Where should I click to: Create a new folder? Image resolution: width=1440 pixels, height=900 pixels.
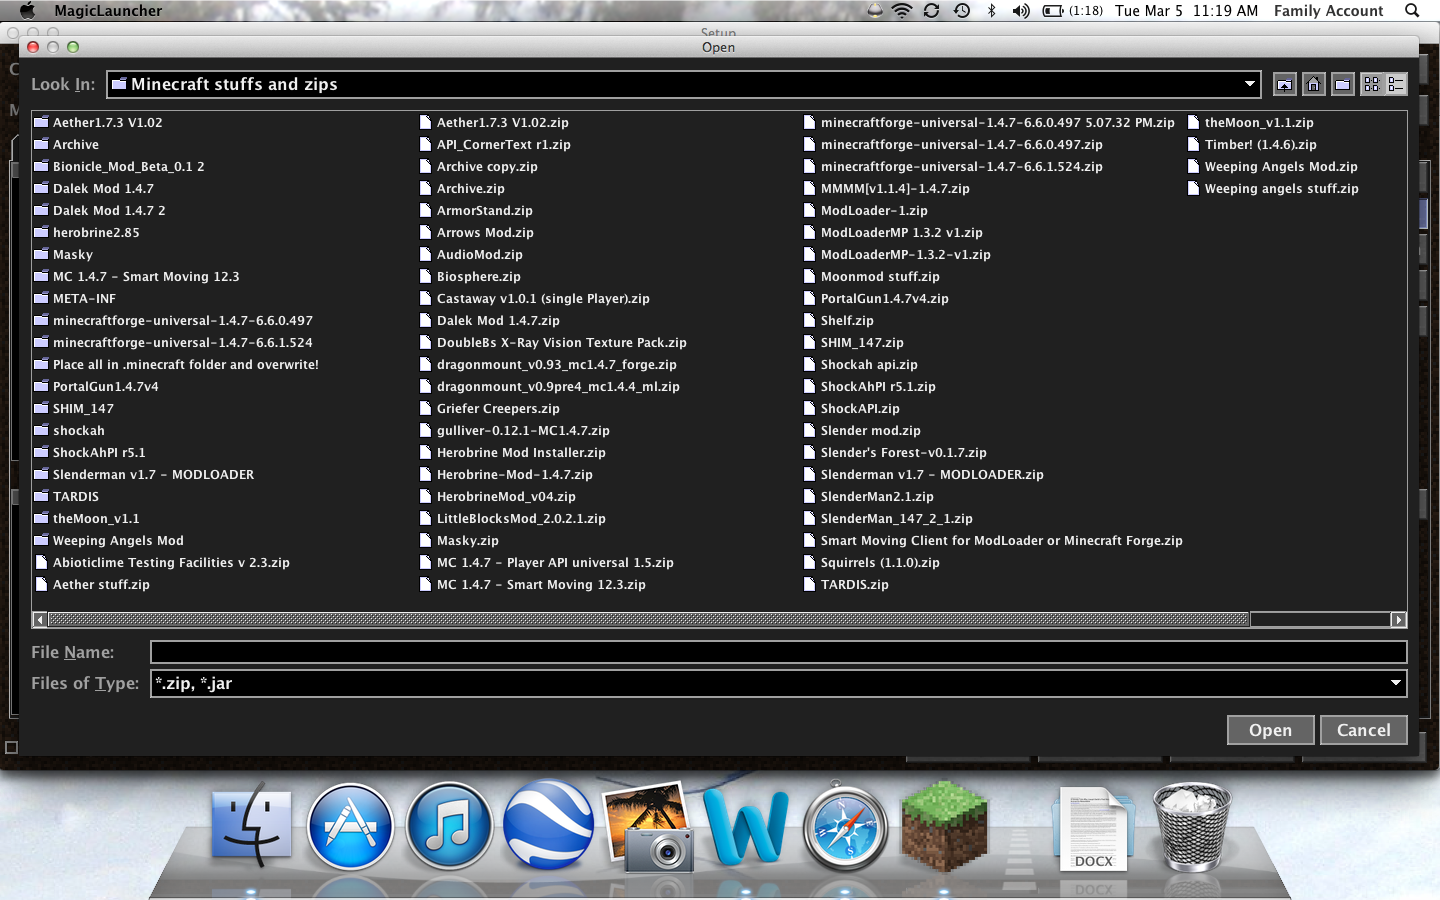[1342, 84]
